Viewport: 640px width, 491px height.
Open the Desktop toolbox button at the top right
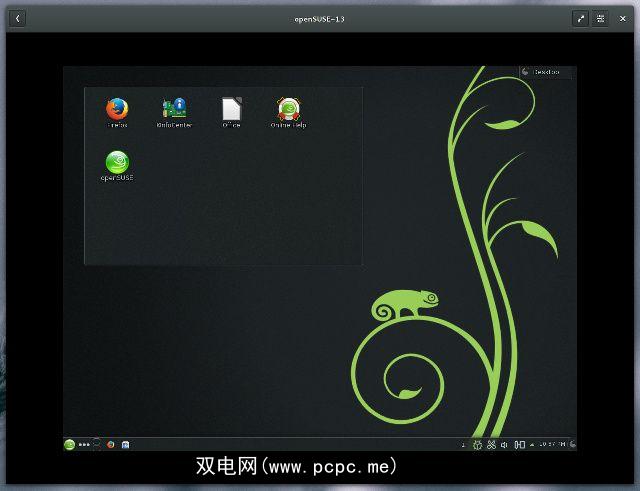tap(547, 72)
